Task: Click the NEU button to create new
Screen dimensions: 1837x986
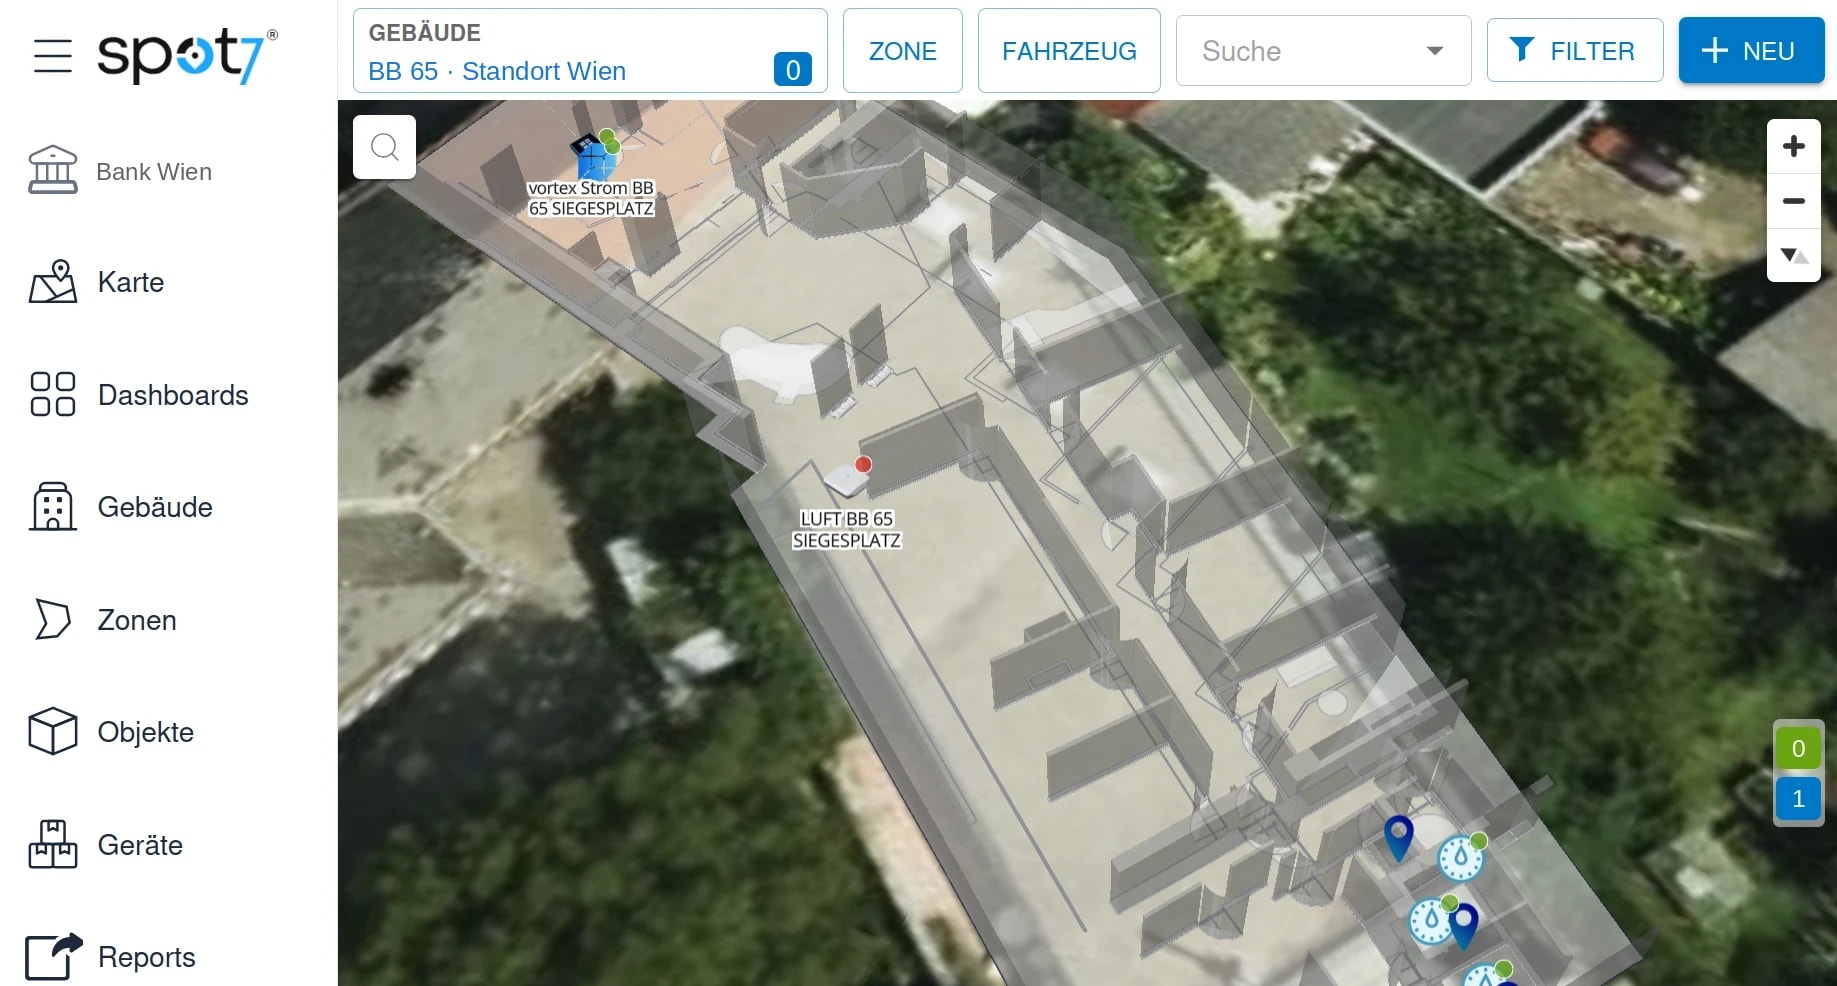Action: tap(1751, 51)
